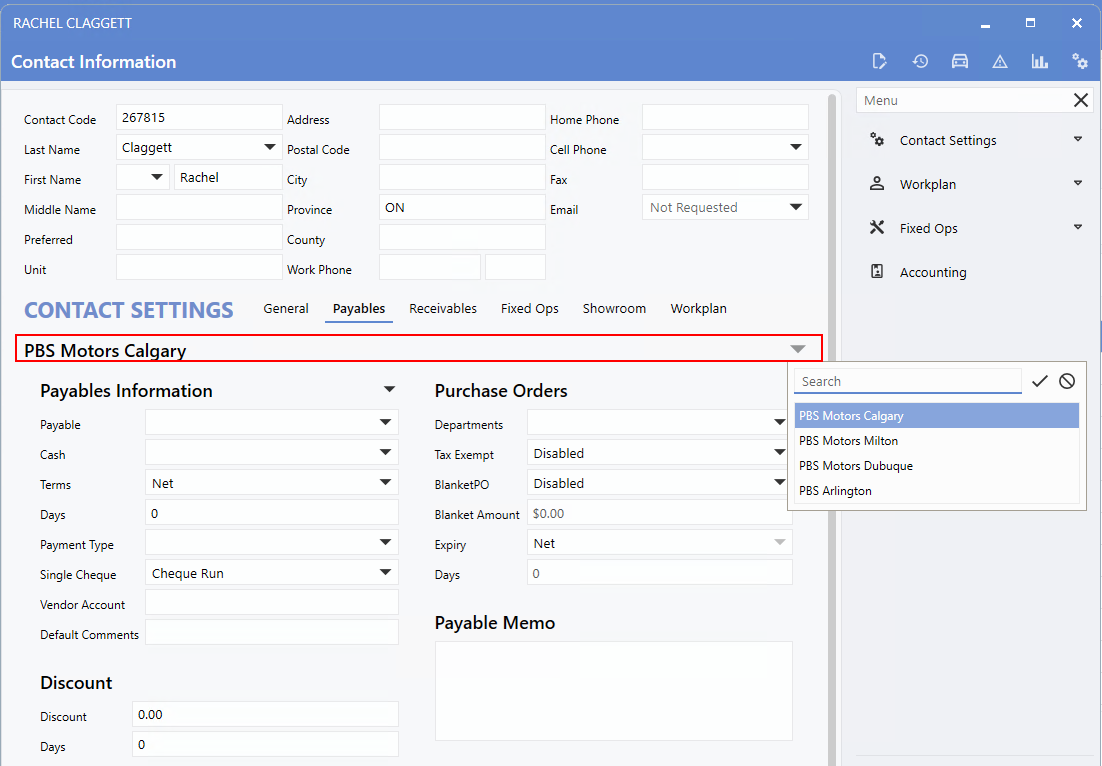Click the Discount amount field
The width and height of the screenshot is (1102, 766).
(x=266, y=714)
